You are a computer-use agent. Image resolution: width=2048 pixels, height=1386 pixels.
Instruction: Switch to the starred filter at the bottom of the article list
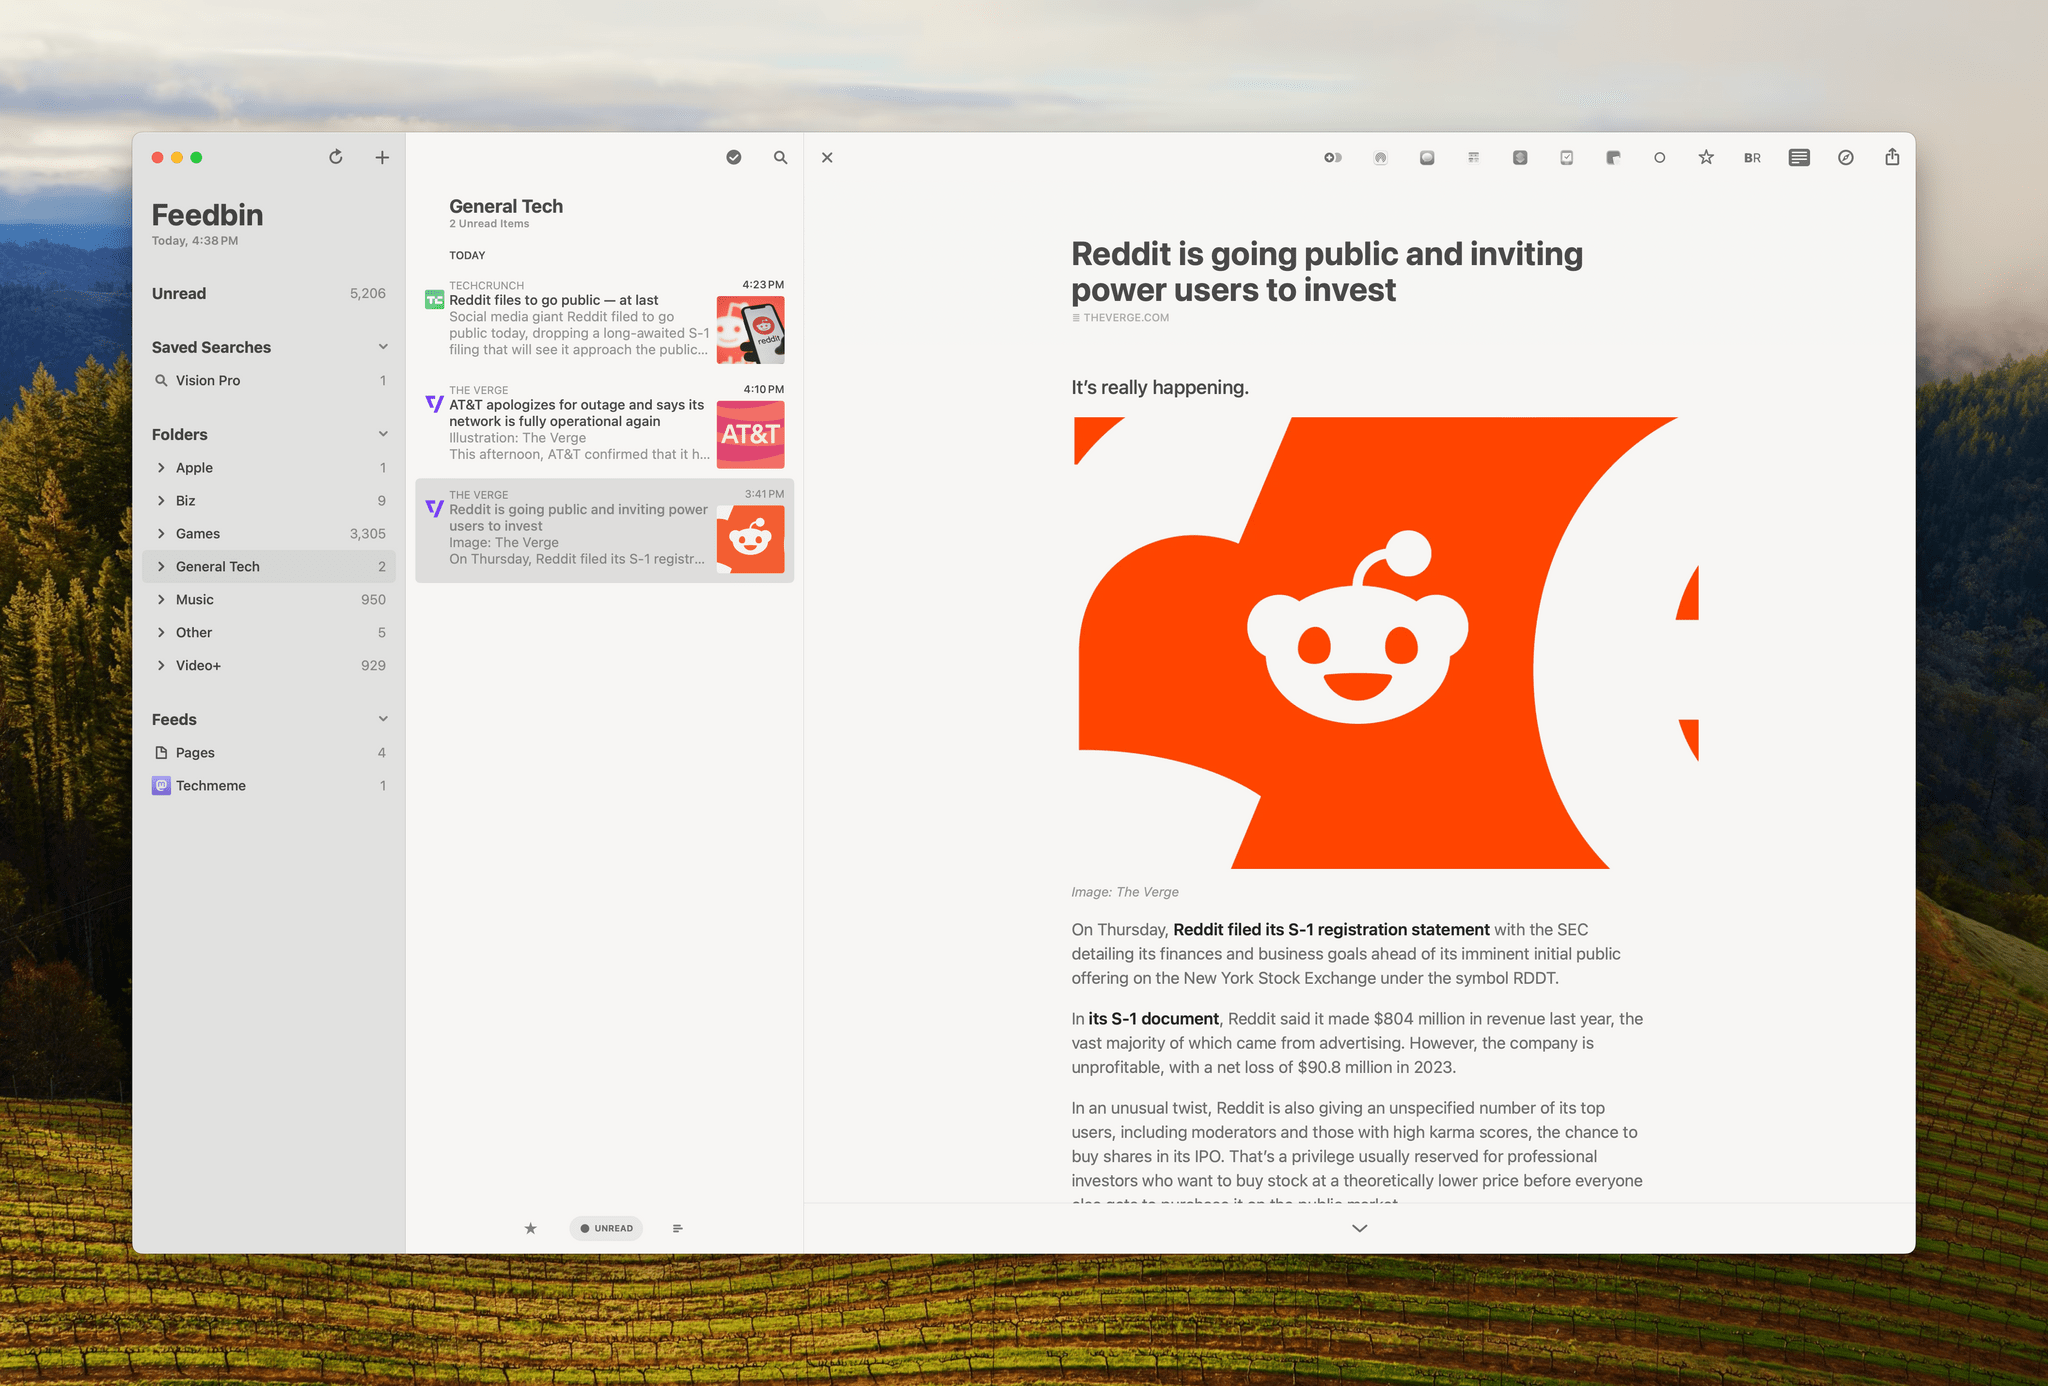point(531,1228)
